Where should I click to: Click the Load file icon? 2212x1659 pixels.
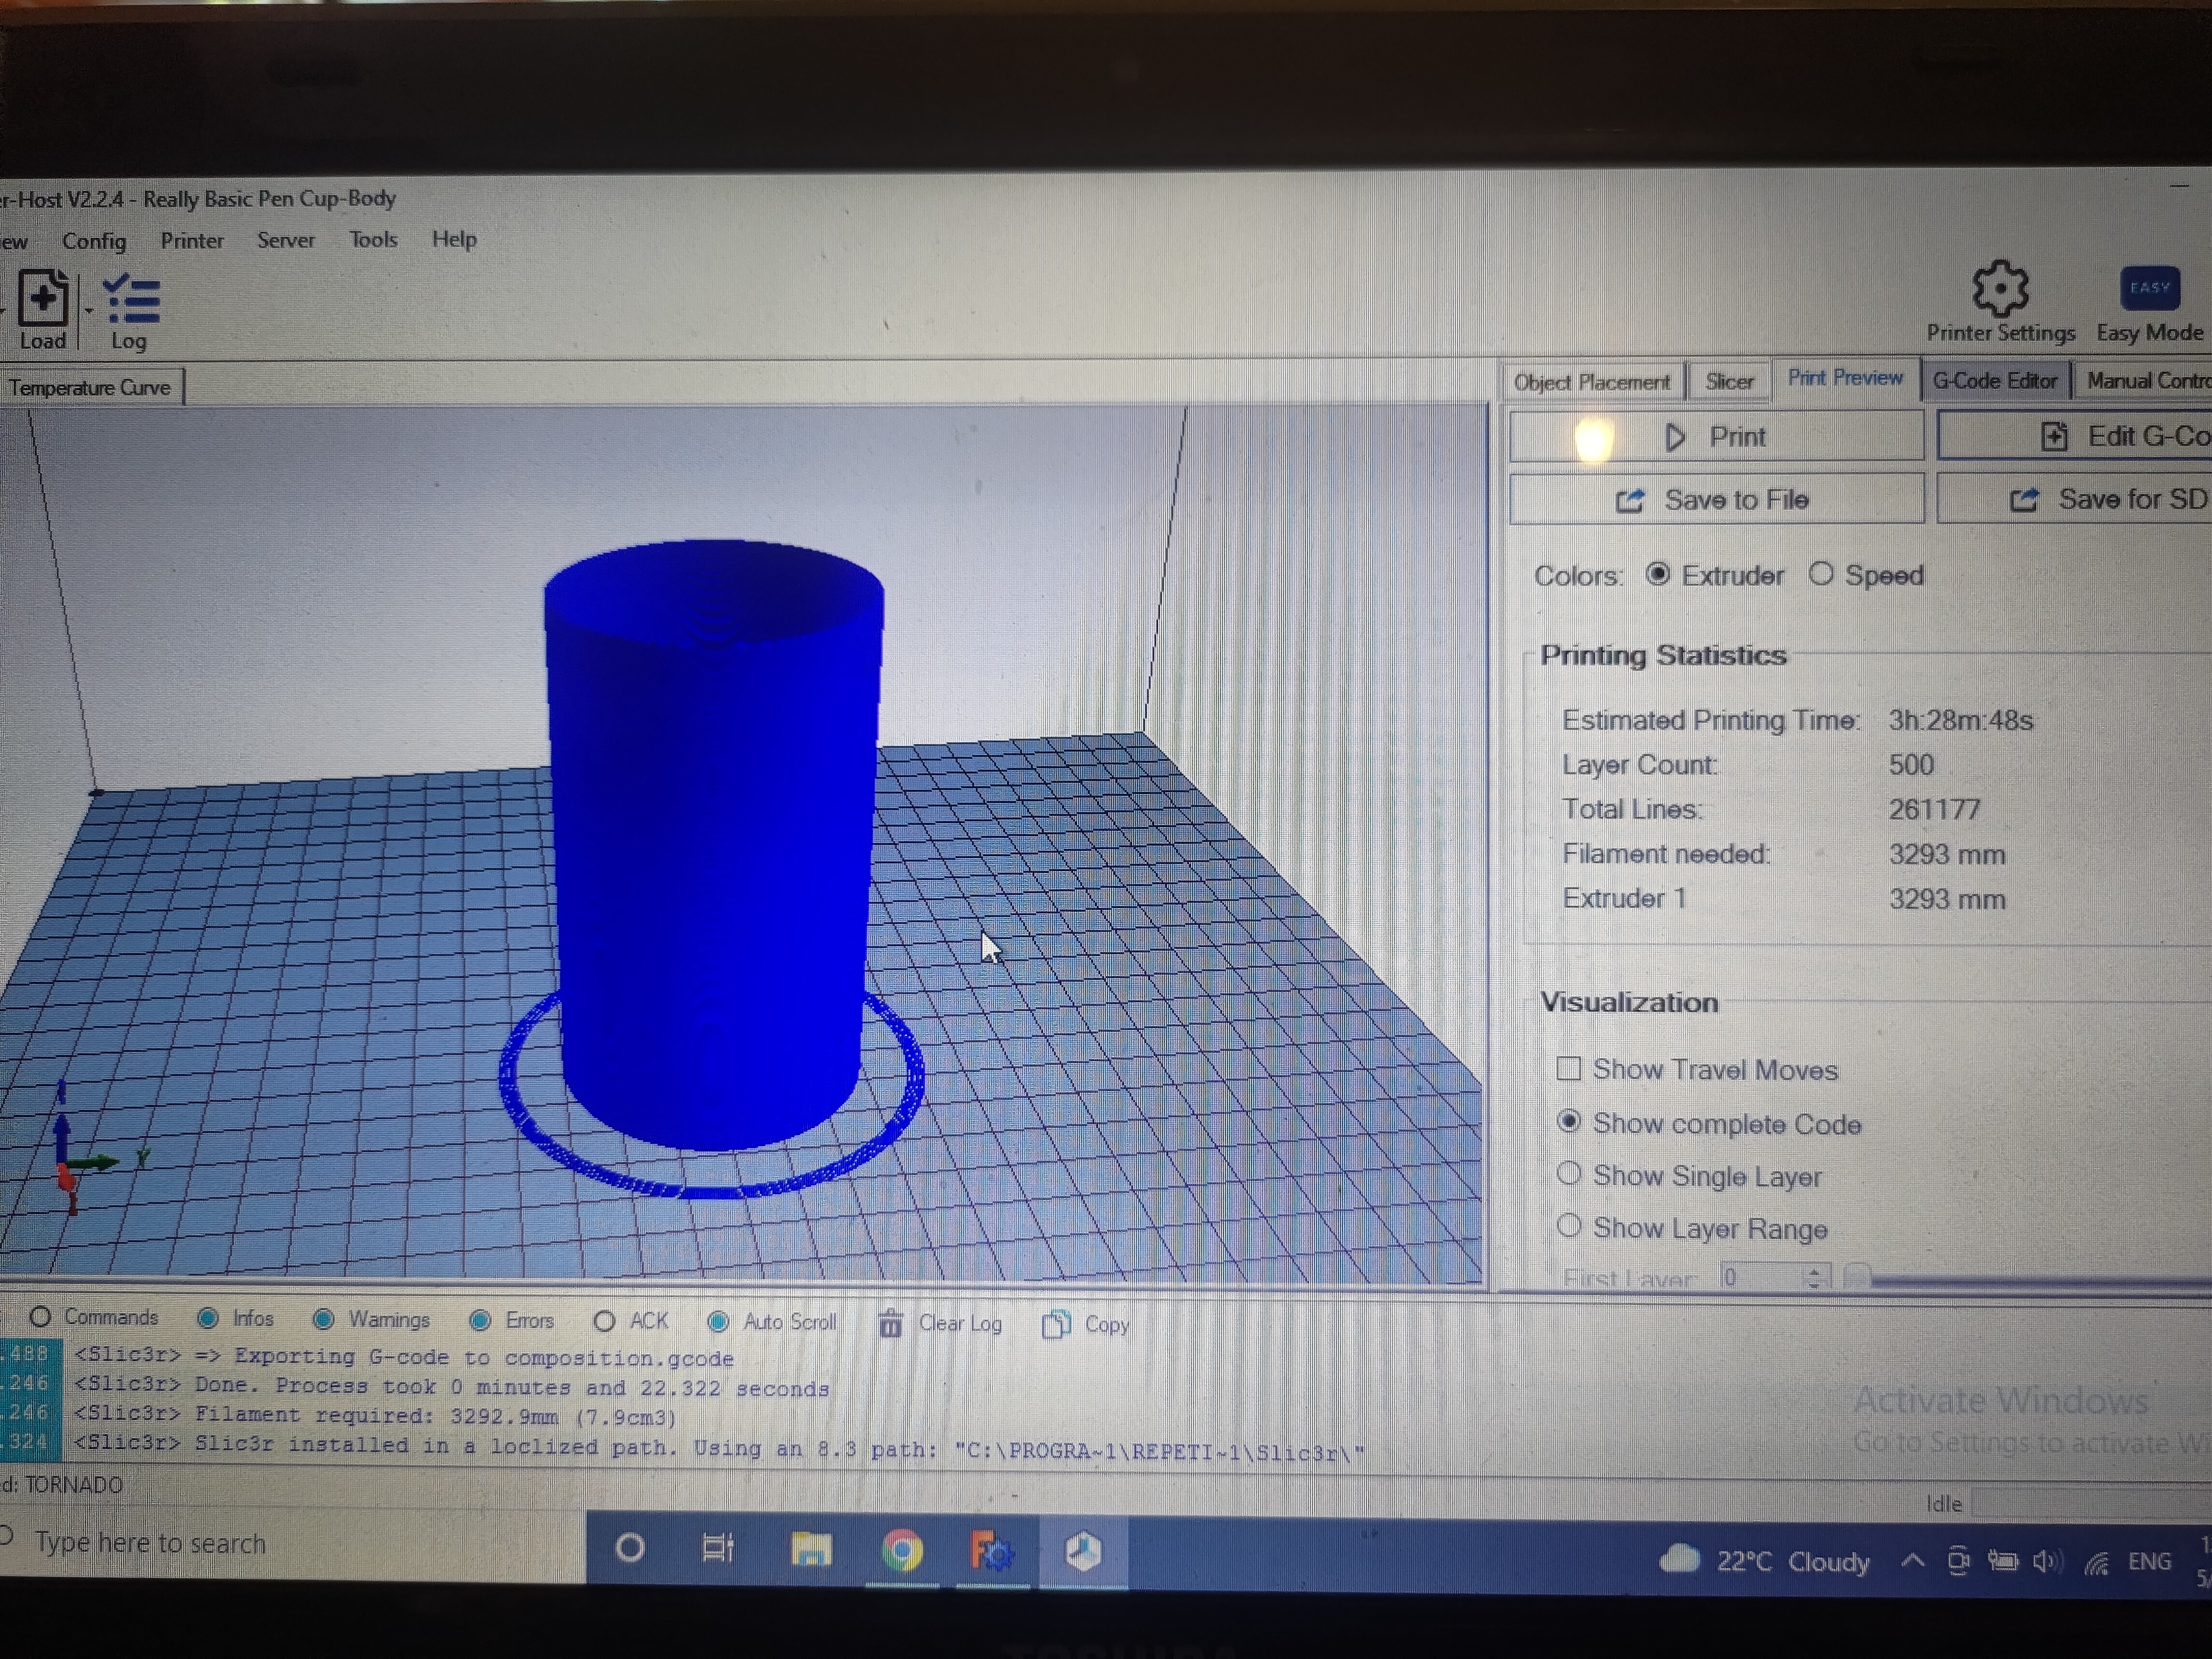point(43,298)
